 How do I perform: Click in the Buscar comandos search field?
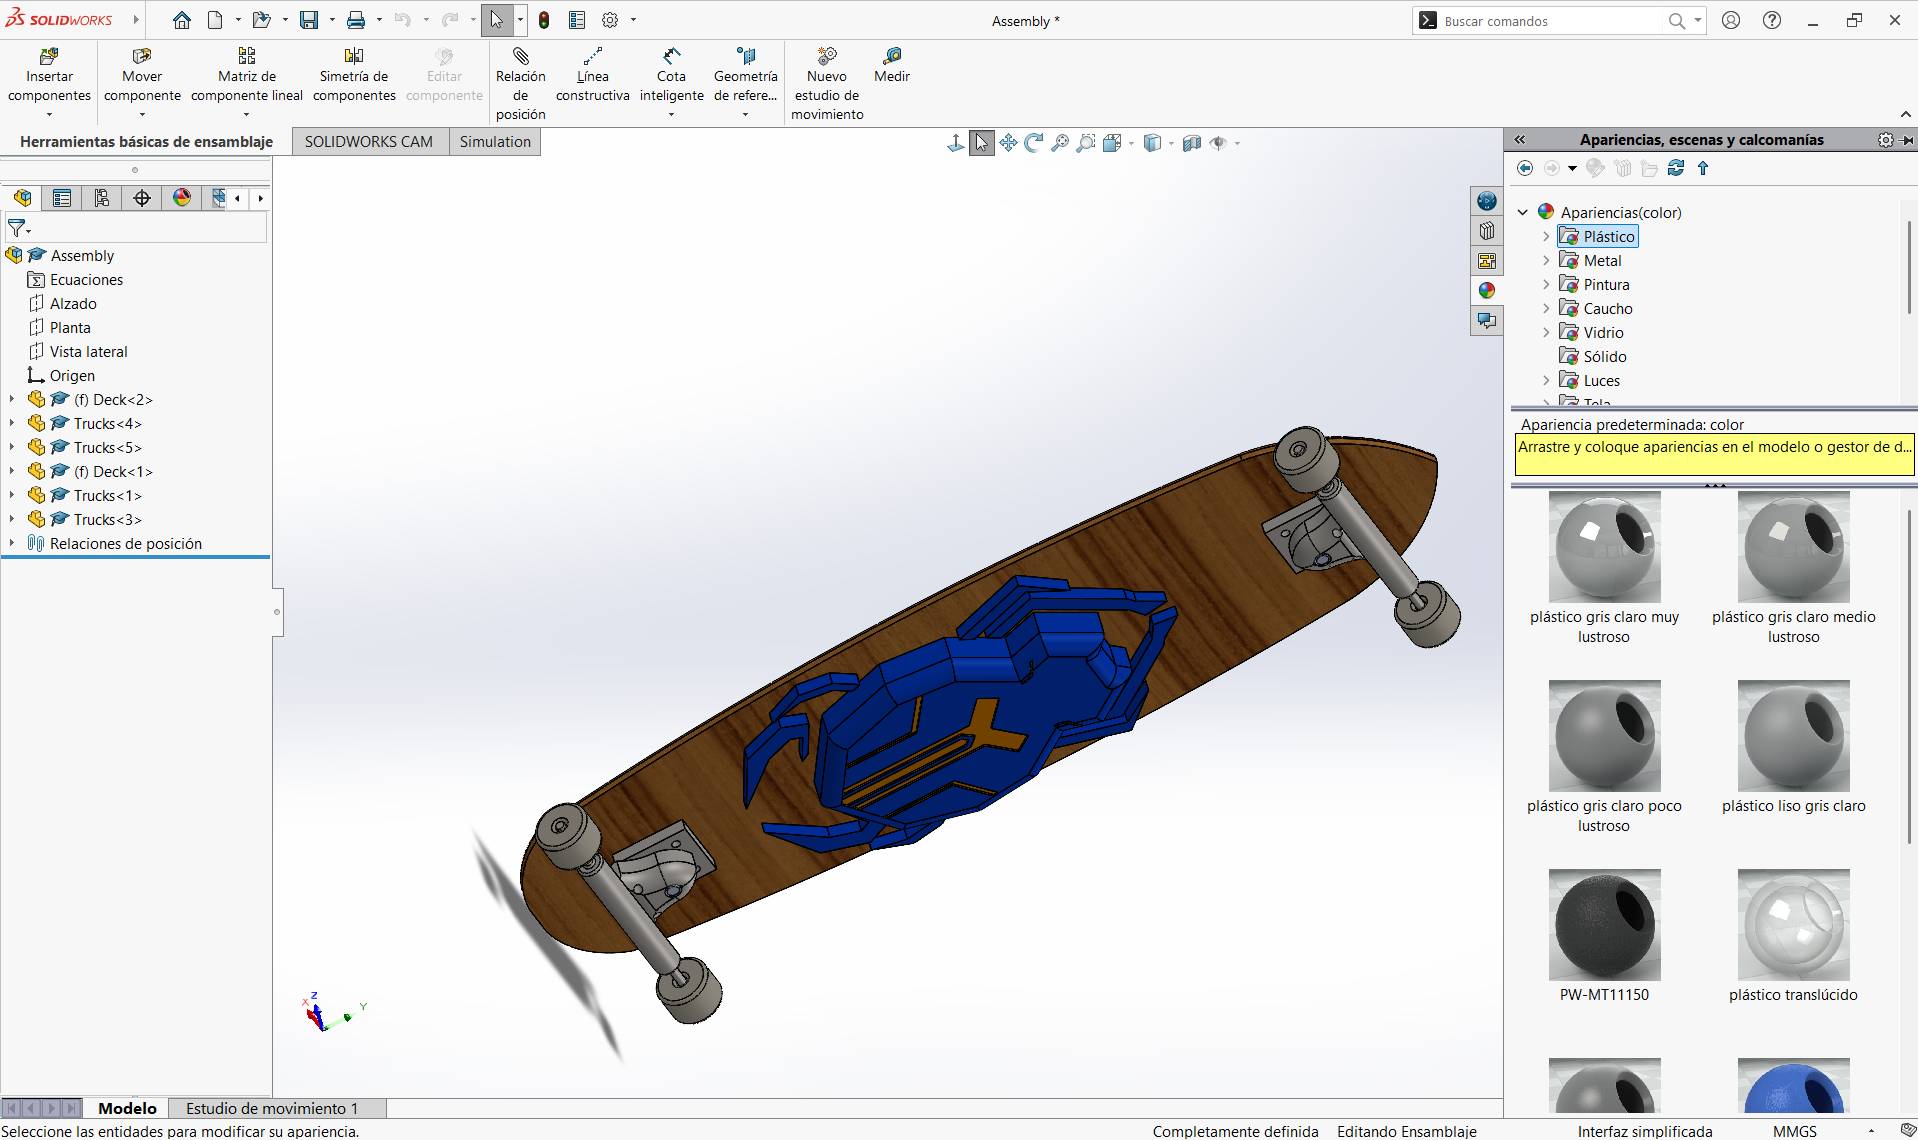[1550, 20]
